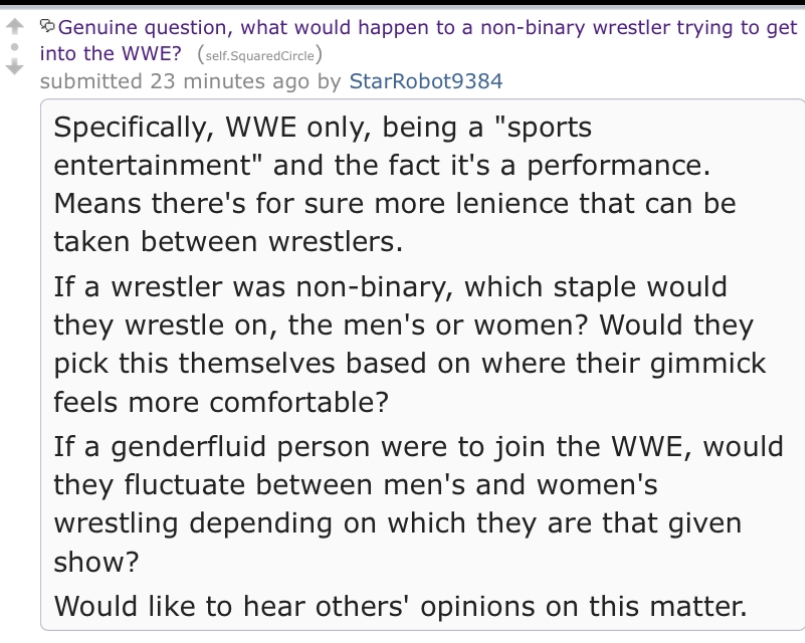805x643 pixels.
Task: Click the "Would like to hear others' opinions" line
Action: [x=400, y=606]
